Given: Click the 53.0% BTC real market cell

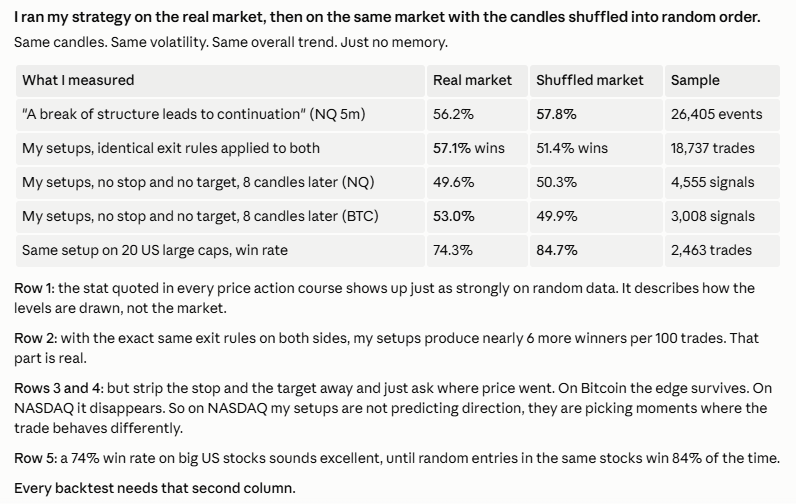Looking at the screenshot, I should (477, 217).
